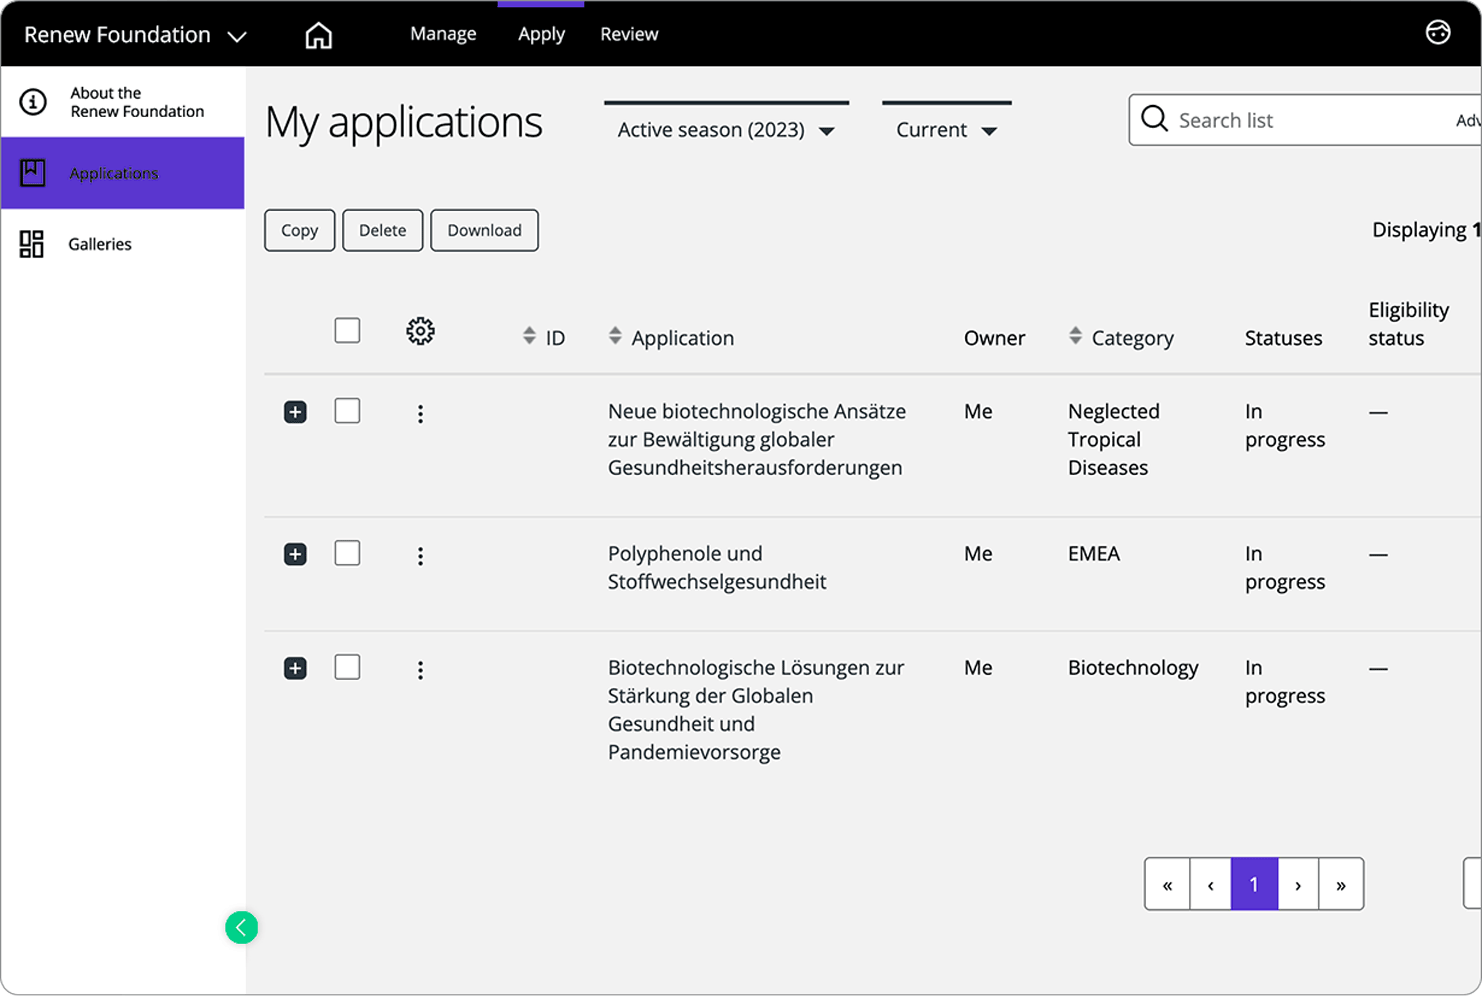Open table column settings gear

(x=420, y=331)
